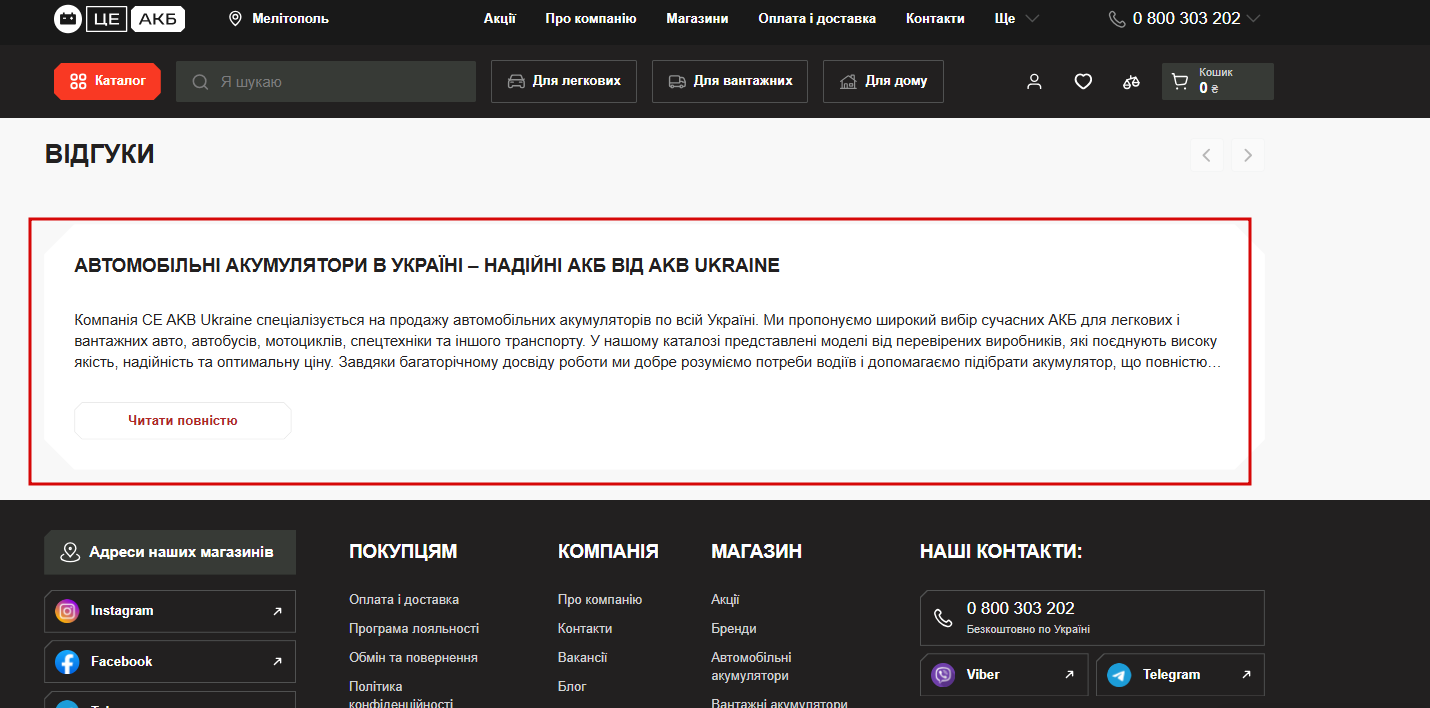
Task: Open the shopping cart Кошик
Action: click(x=1218, y=81)
